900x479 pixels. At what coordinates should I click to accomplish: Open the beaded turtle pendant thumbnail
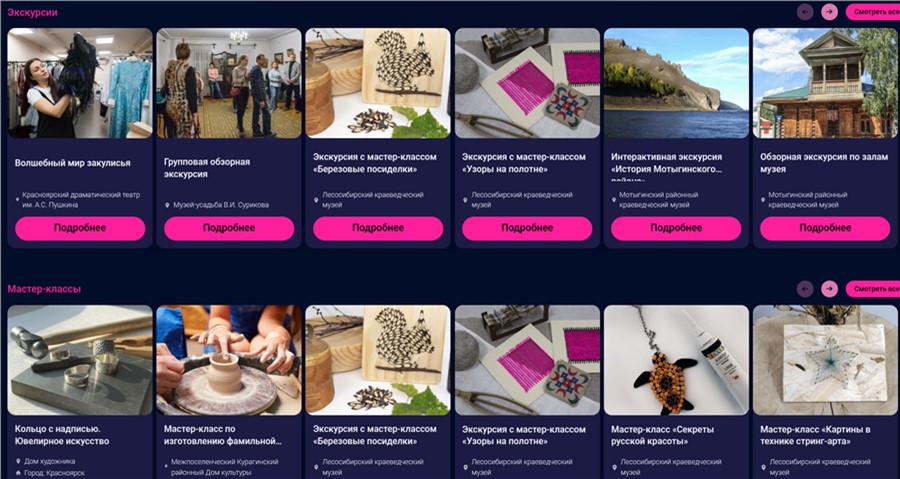676,360
